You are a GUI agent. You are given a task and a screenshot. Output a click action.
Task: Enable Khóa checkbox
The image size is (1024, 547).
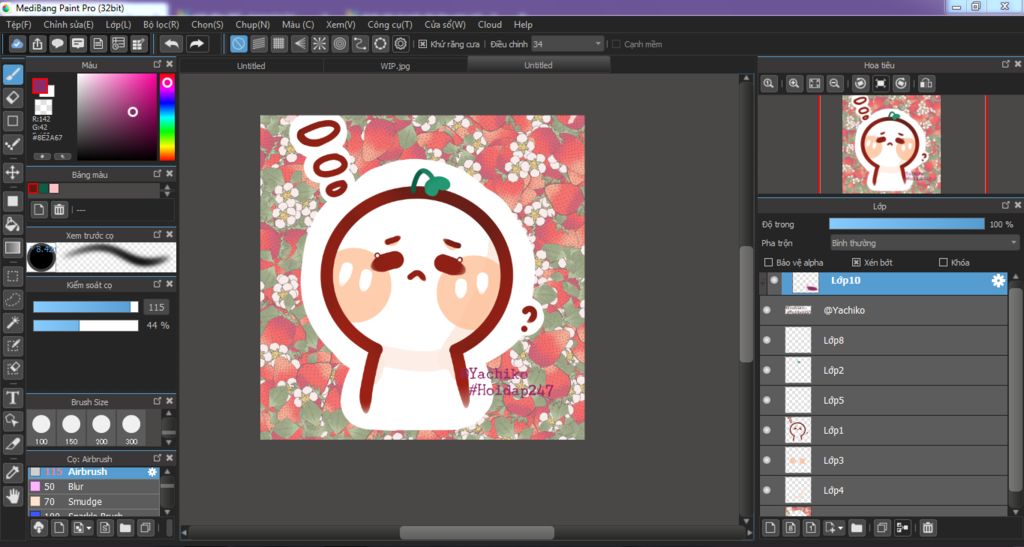[943, 262]
